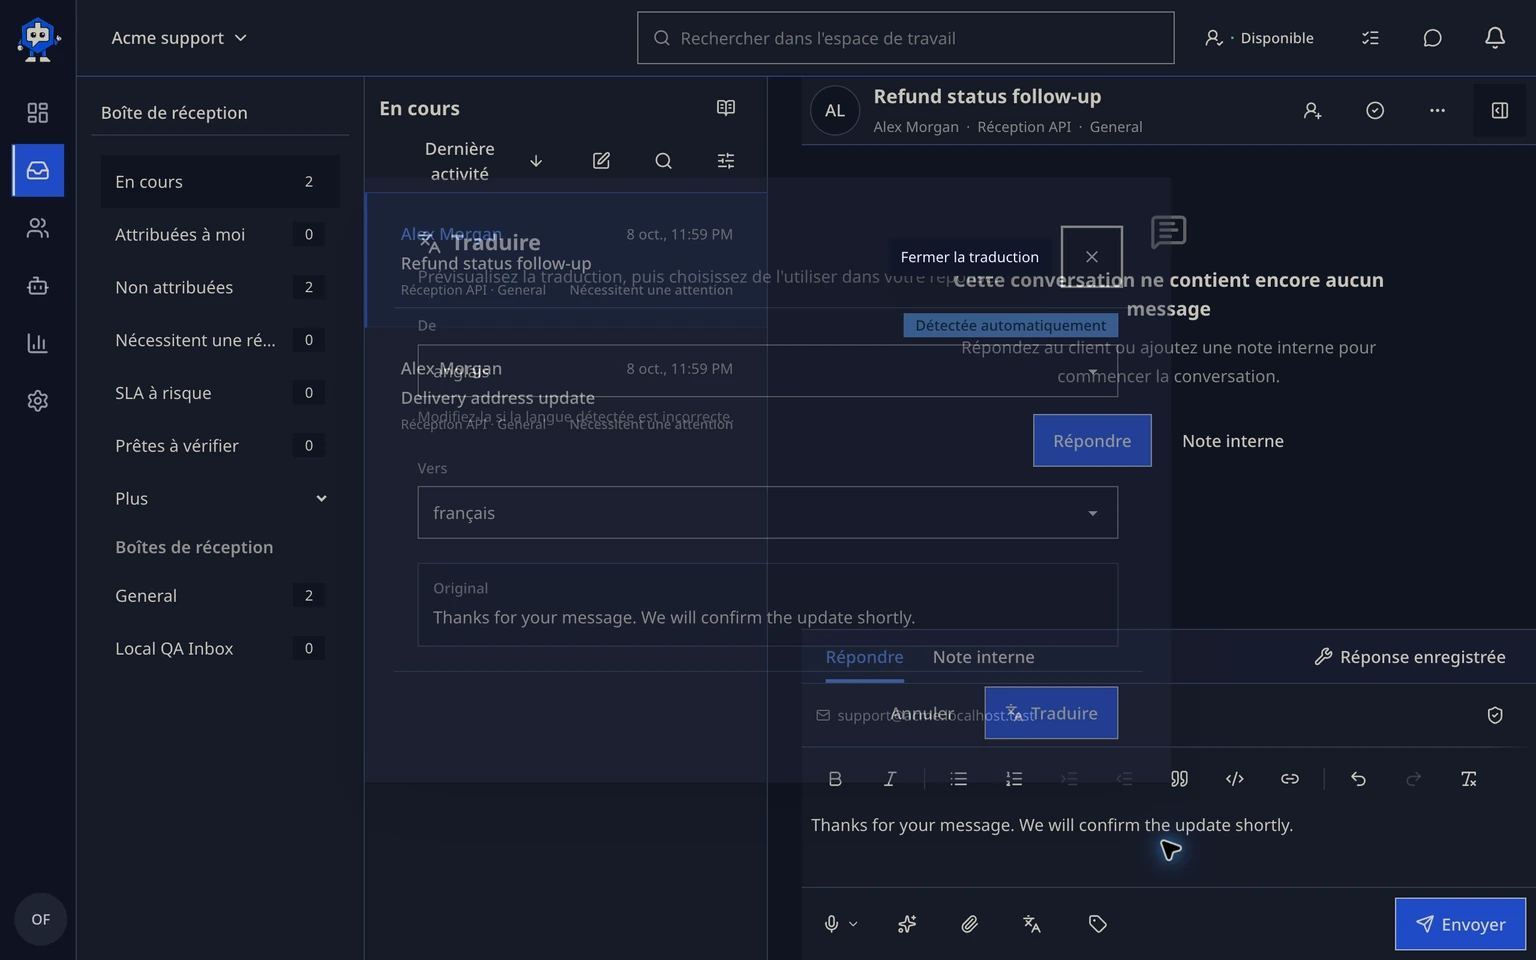Image resolution: width=1536 pixels, height=960 pixels.
Task: Open the bot automation icon in sidebar
Action: coord(37,286)
